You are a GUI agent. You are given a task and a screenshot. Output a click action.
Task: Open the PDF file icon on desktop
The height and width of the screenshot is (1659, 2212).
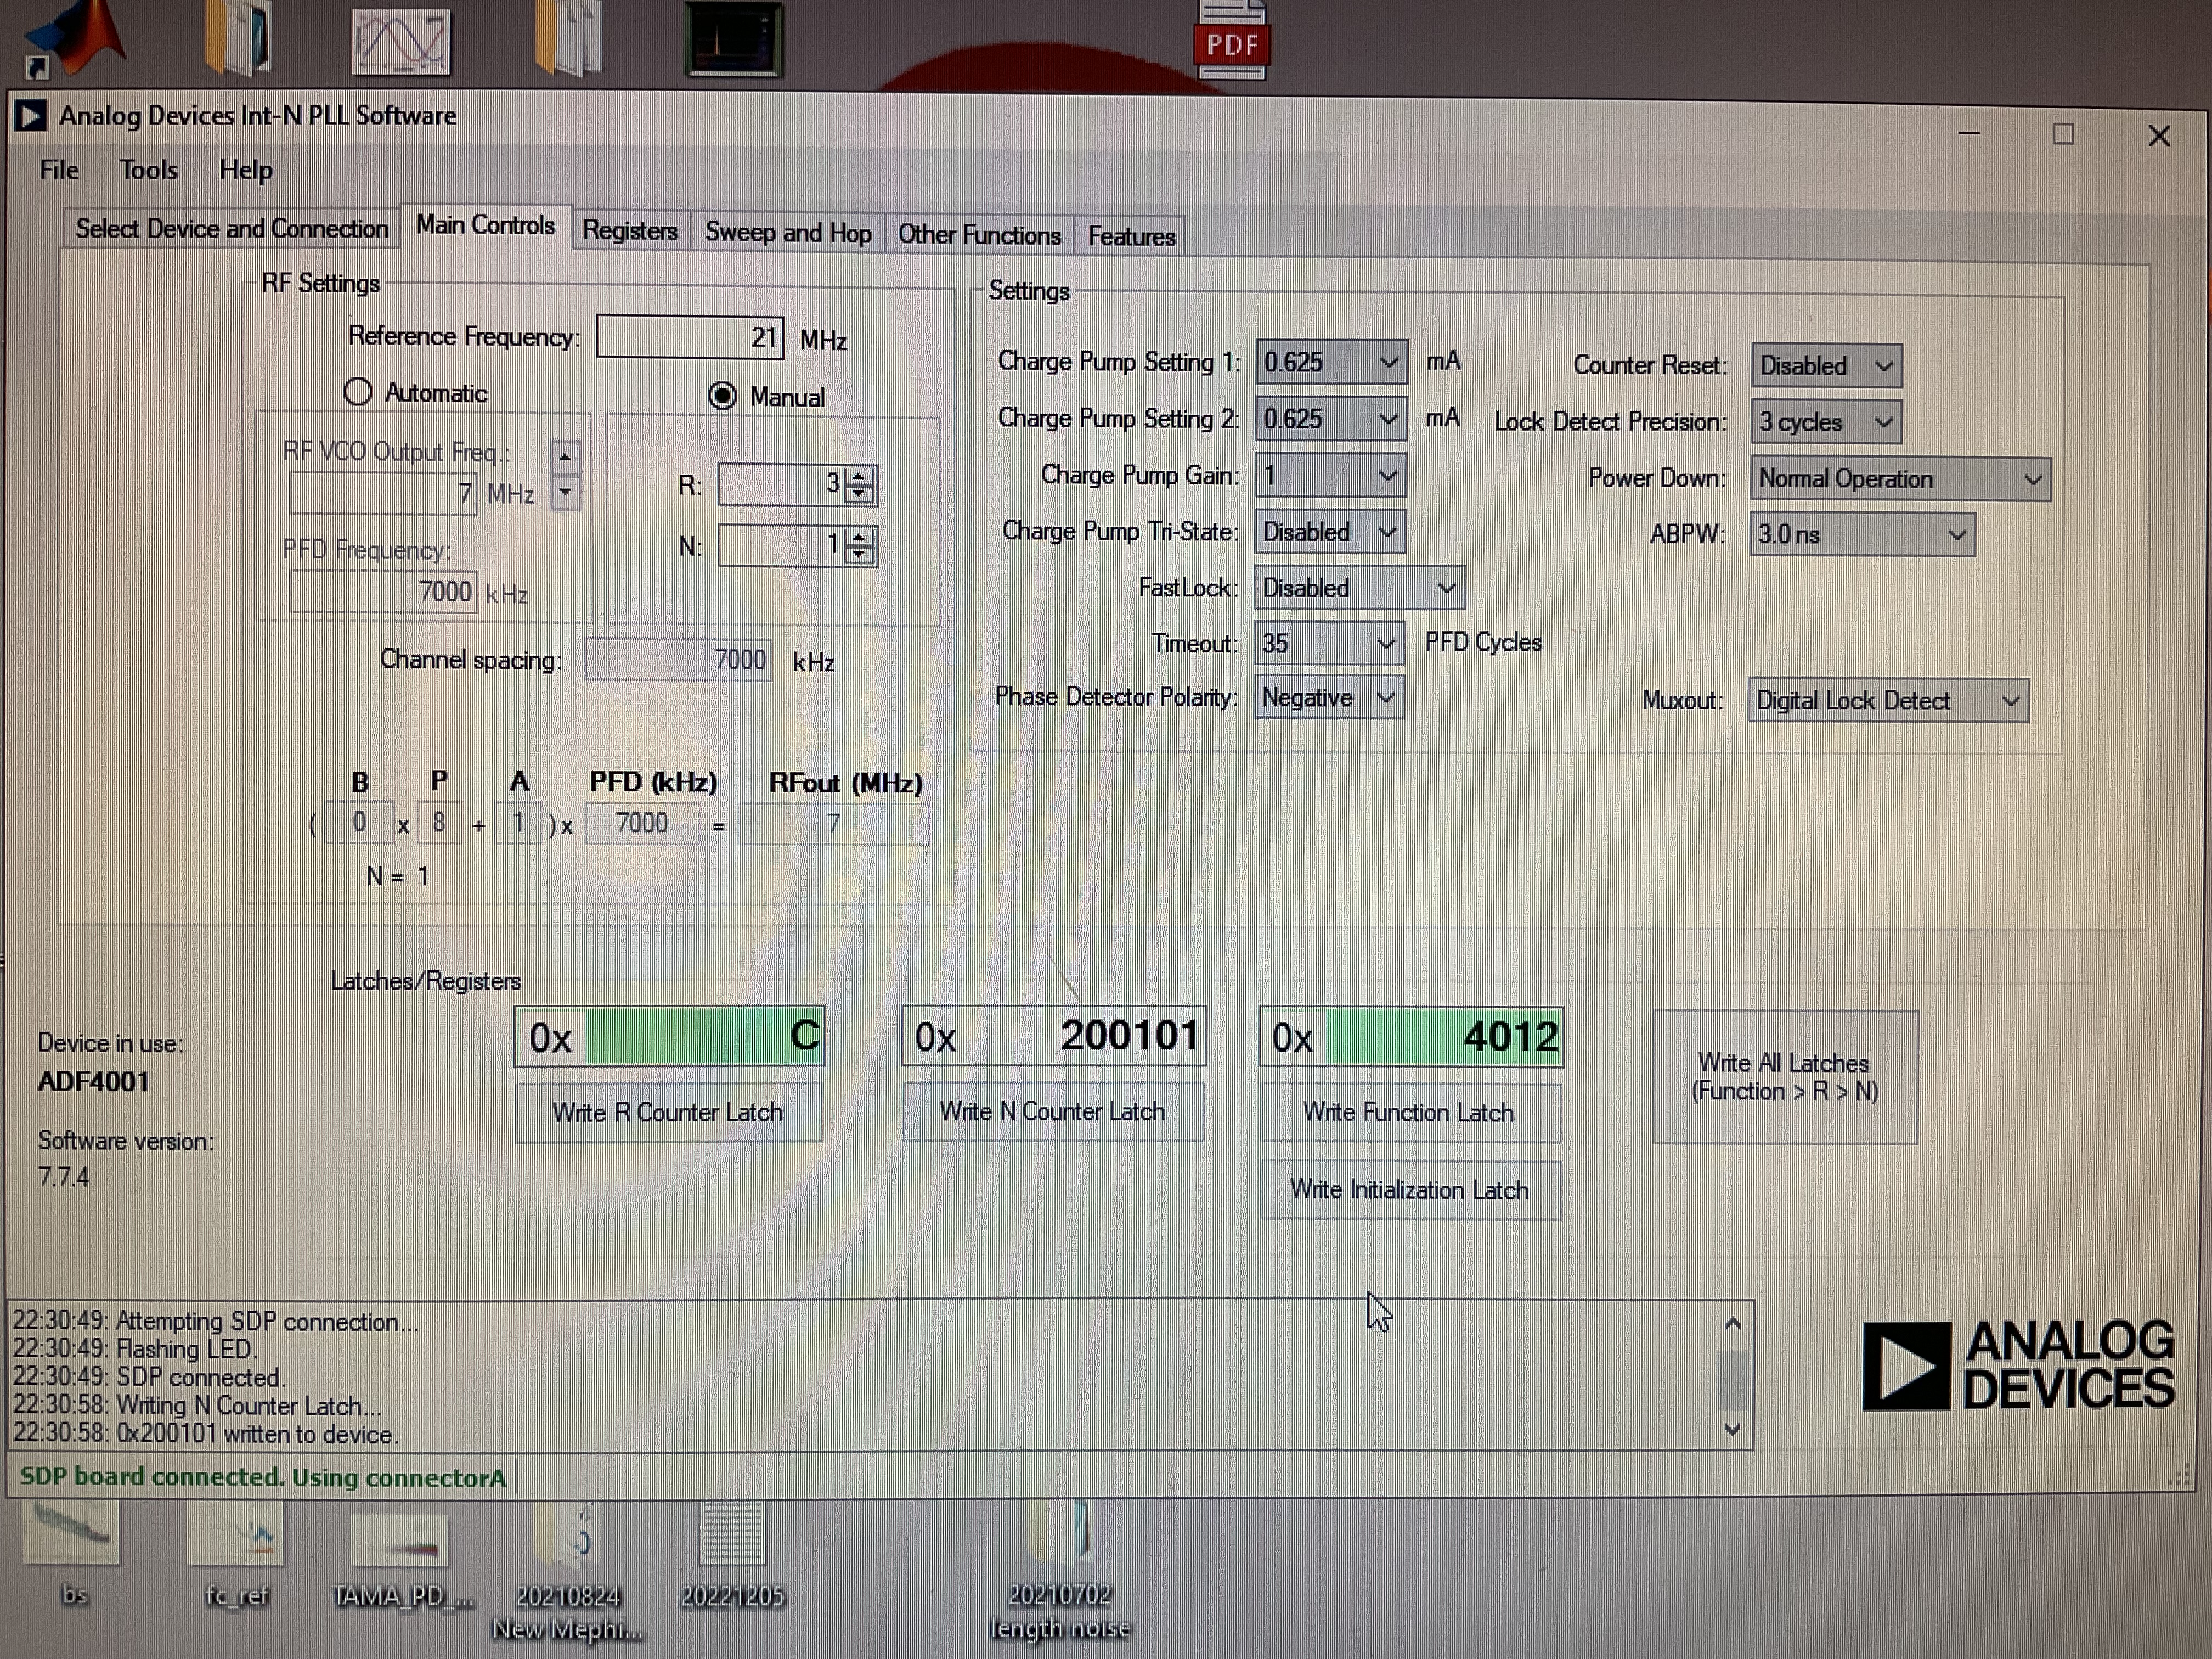[x=1232, y=40]
